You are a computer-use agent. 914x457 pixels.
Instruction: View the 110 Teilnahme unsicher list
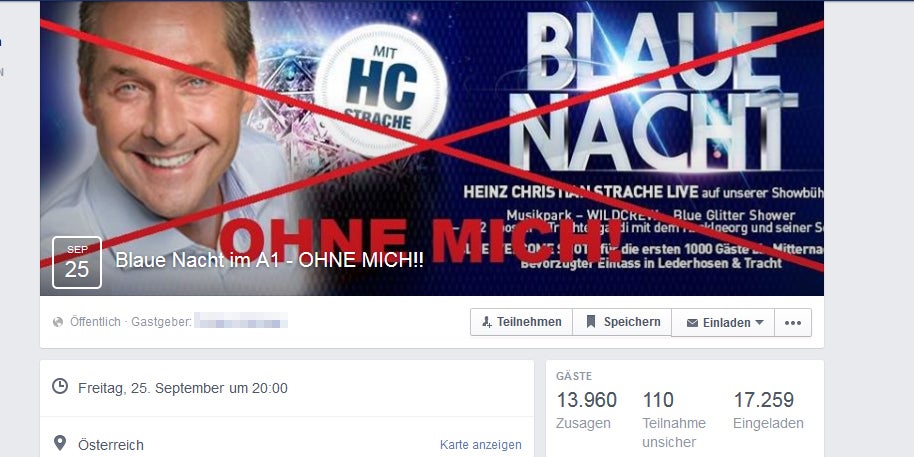click(x=674, y=420)
